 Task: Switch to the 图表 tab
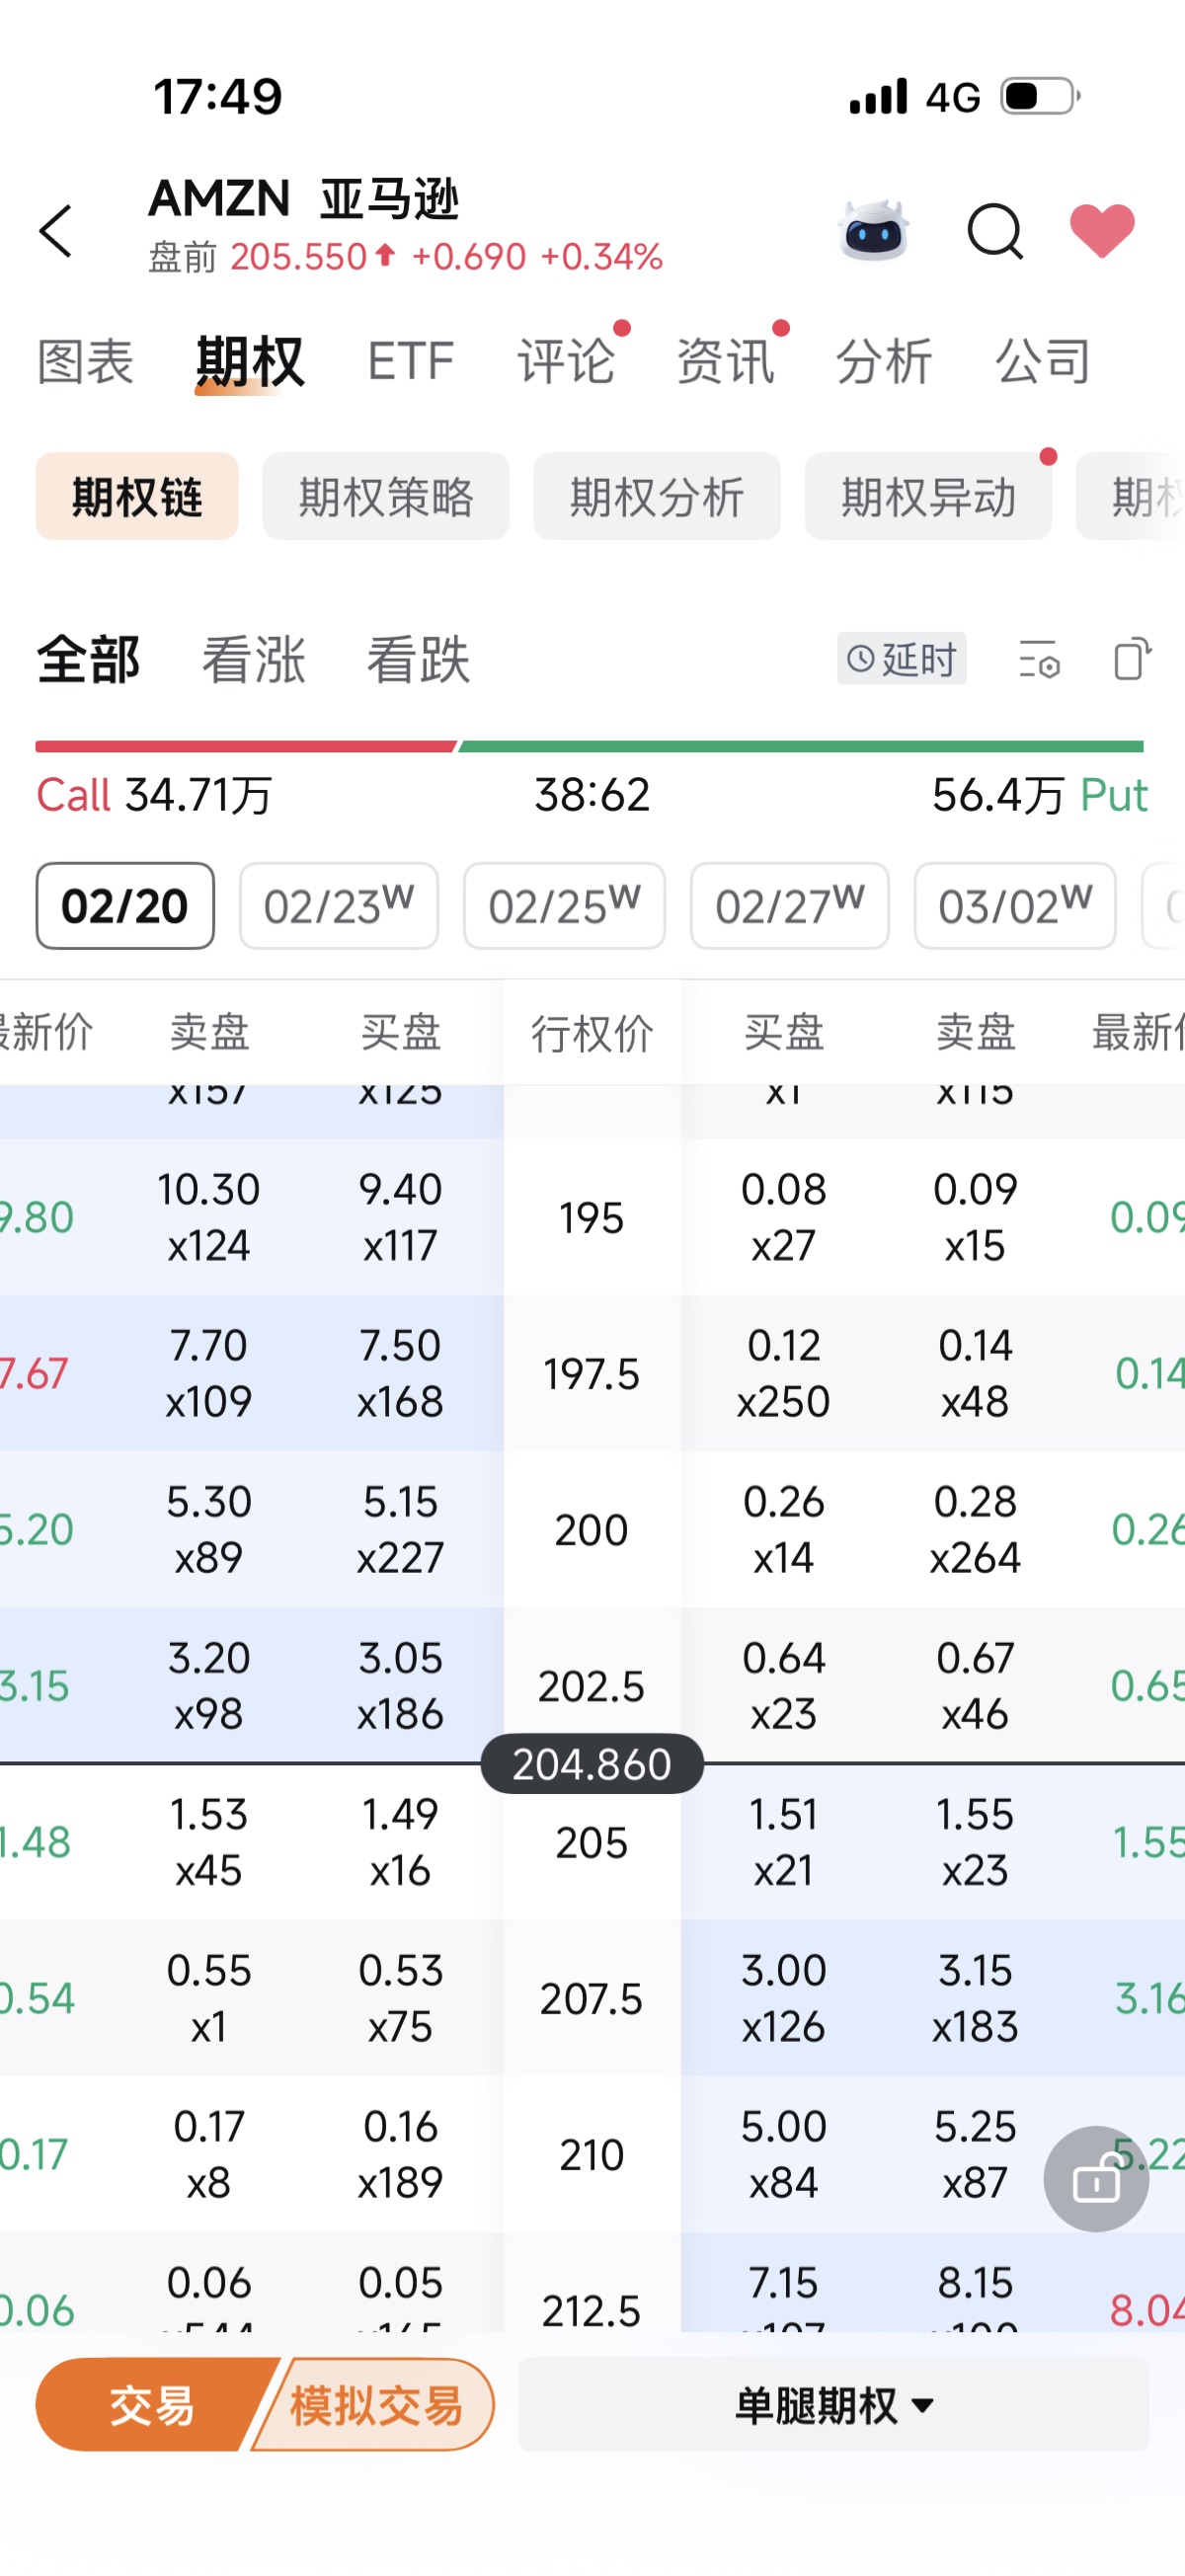coord(86,361)
